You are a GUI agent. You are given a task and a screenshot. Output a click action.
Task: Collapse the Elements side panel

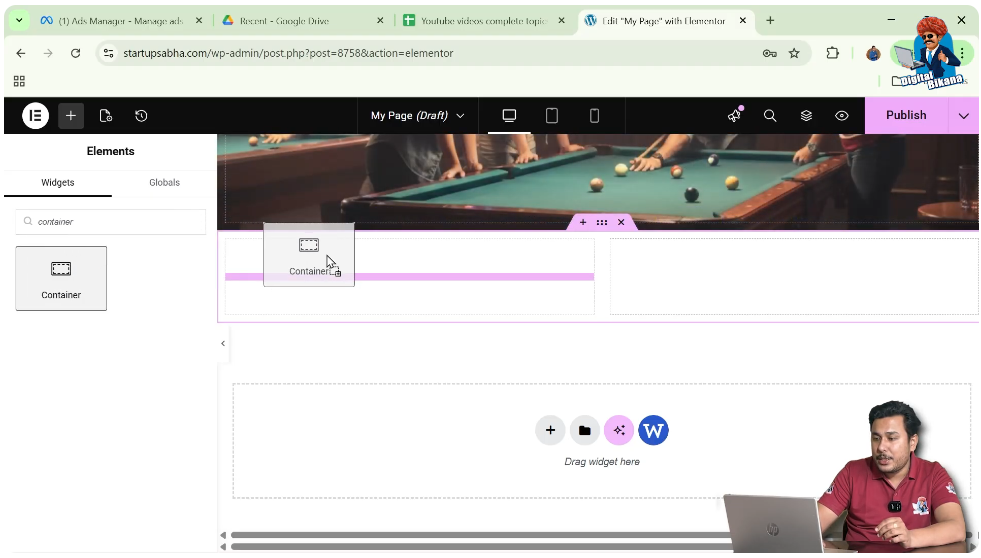223,344
